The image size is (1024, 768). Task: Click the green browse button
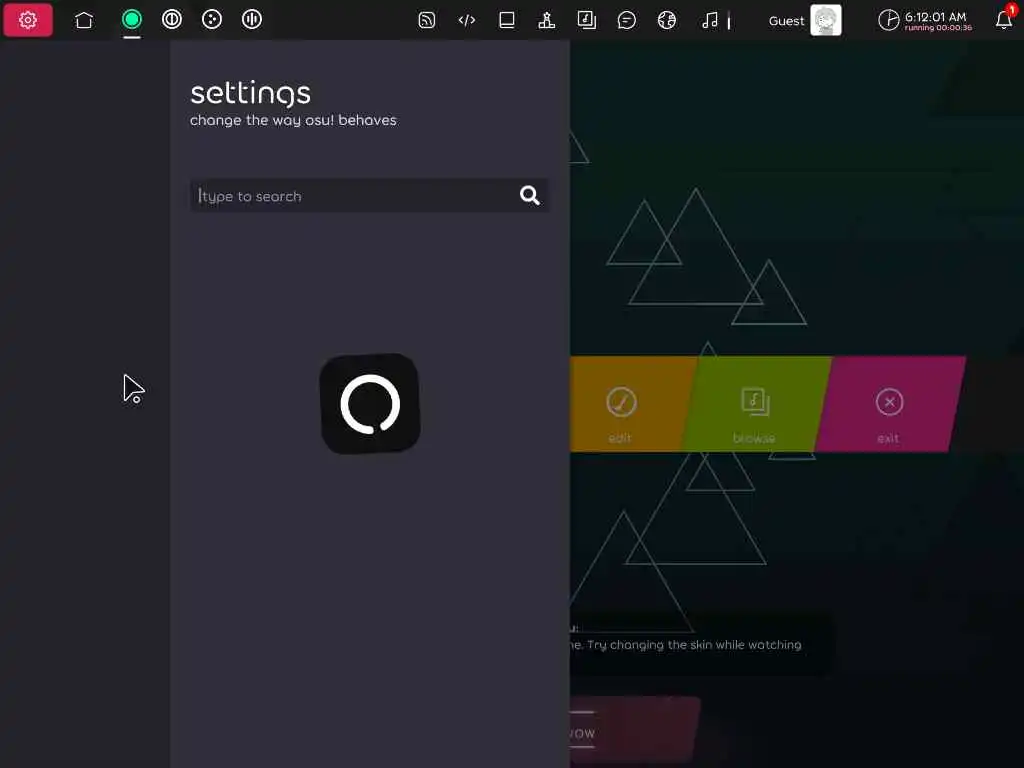tap(756, 404)
